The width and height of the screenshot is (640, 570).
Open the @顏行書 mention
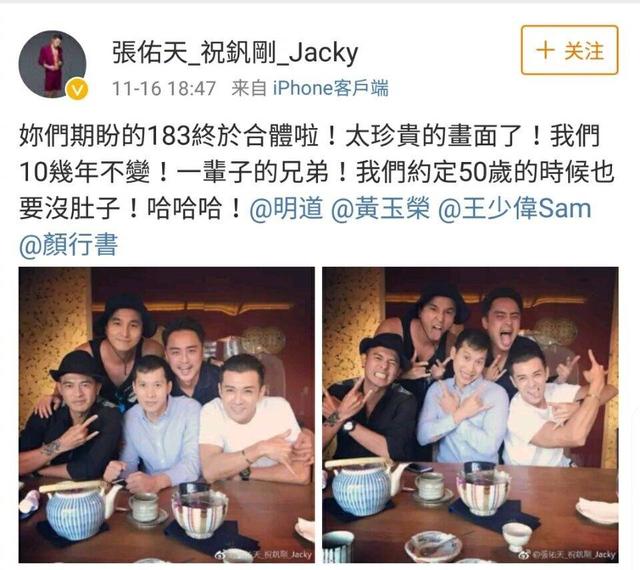69,245
